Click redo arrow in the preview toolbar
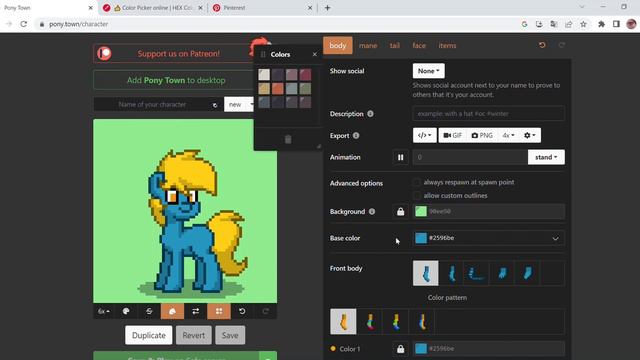640x360 pixels. pos(265,311)
